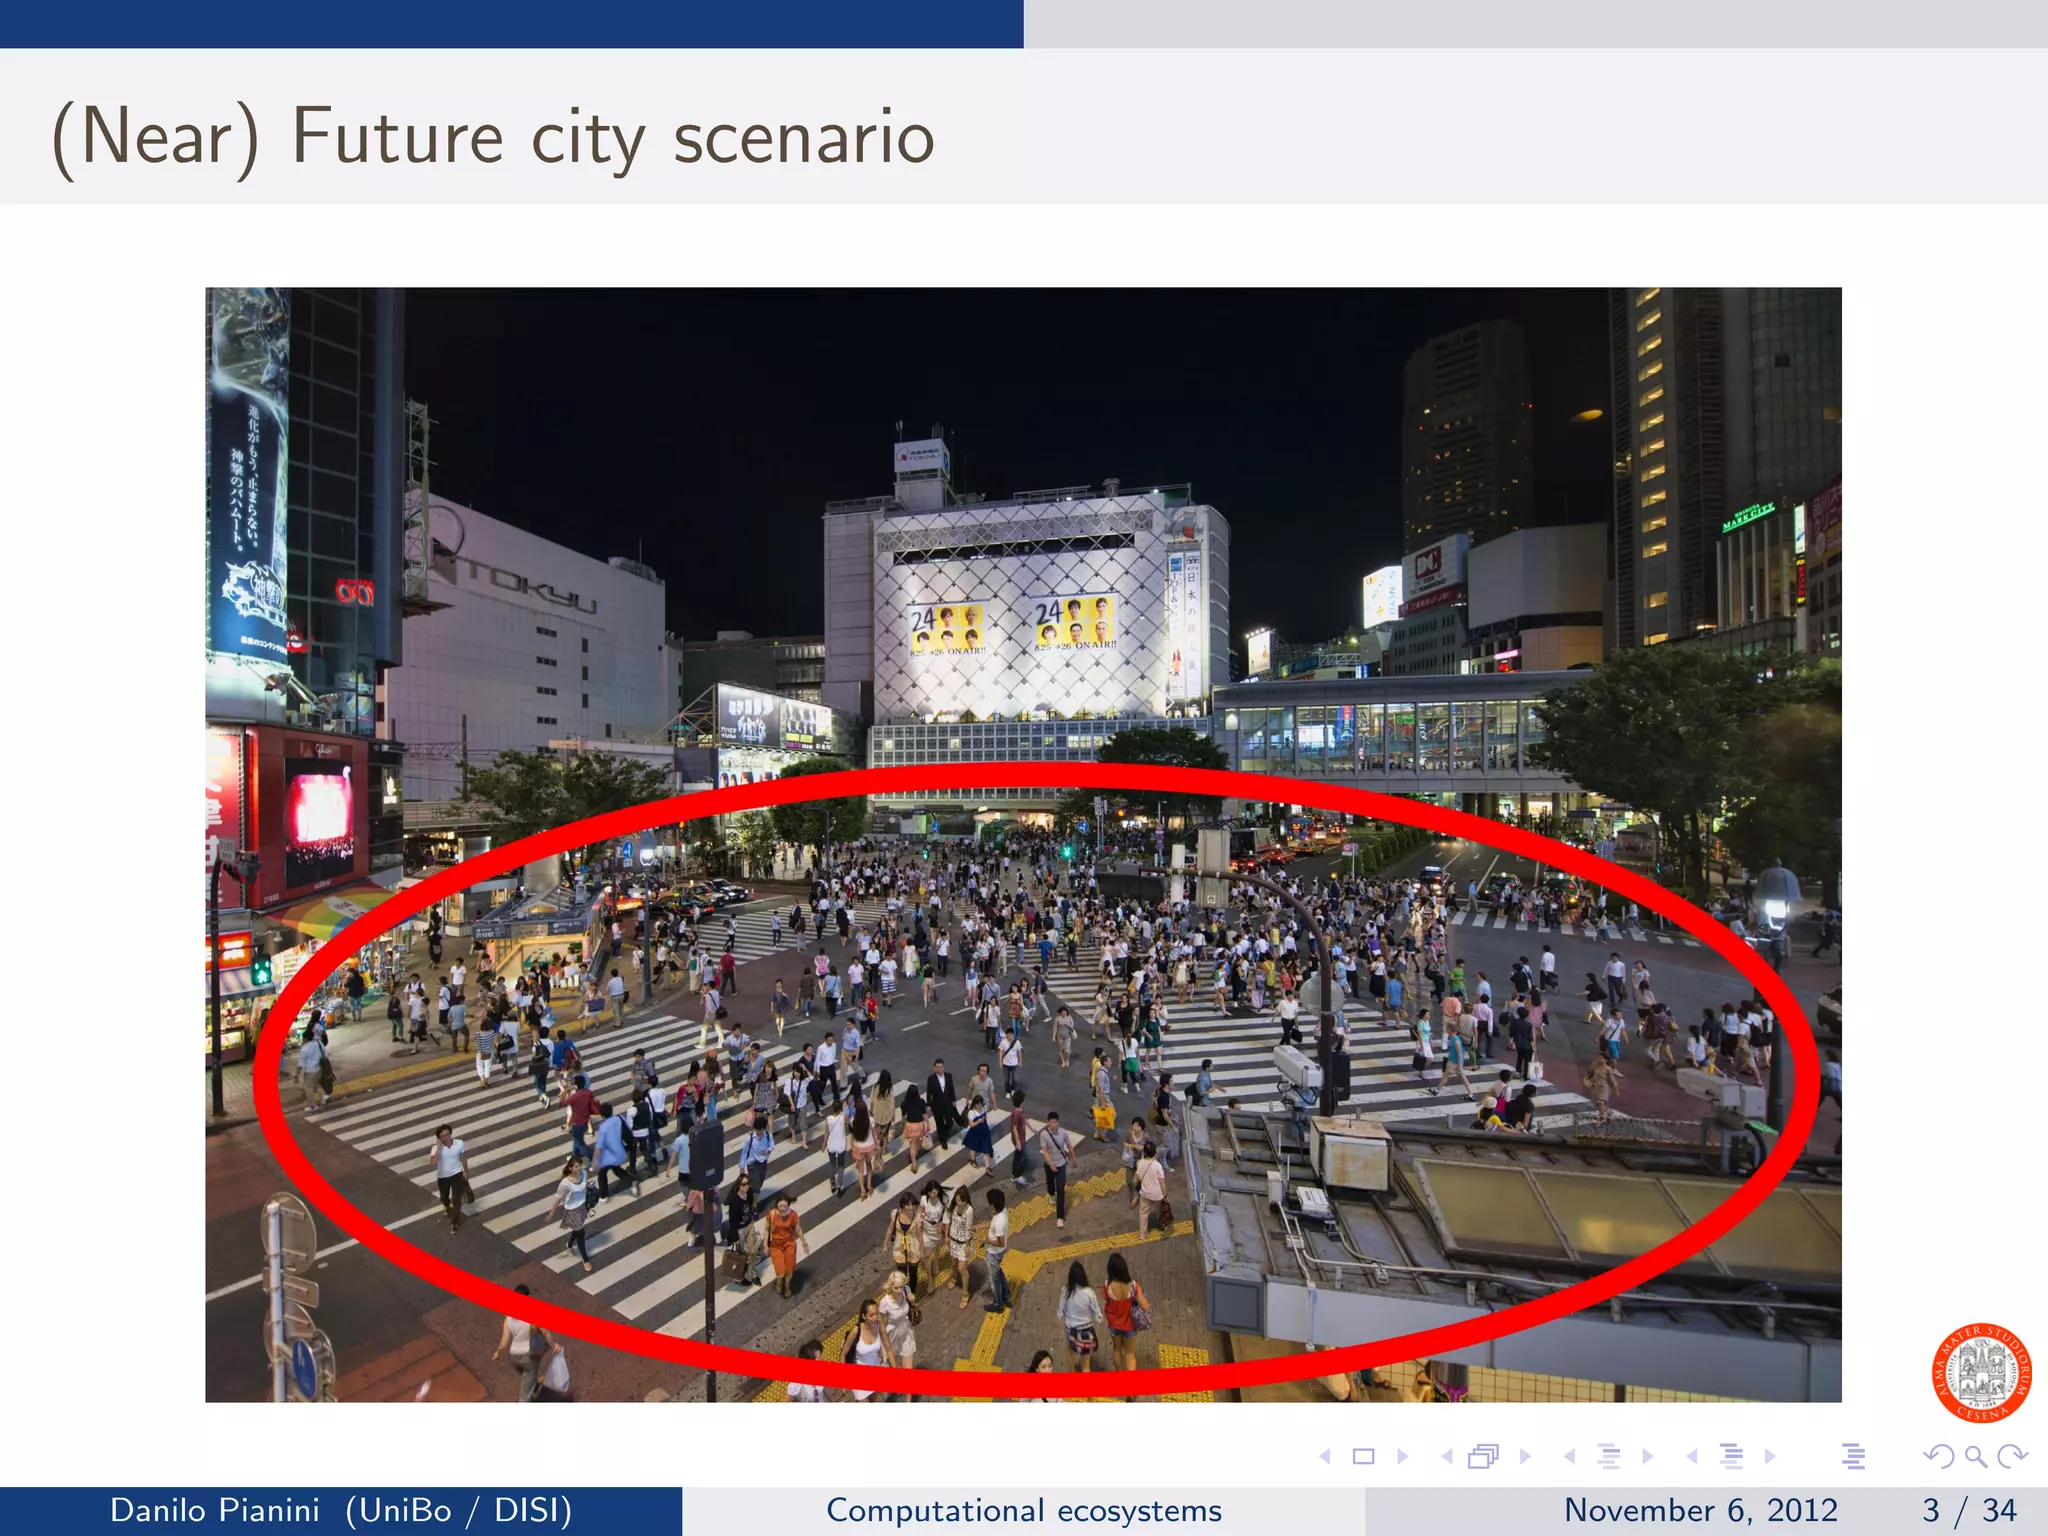Click the subsection navigation icon
The height and width of the screenshot is (1536, 2048).
click(x=1609, y=1457)
